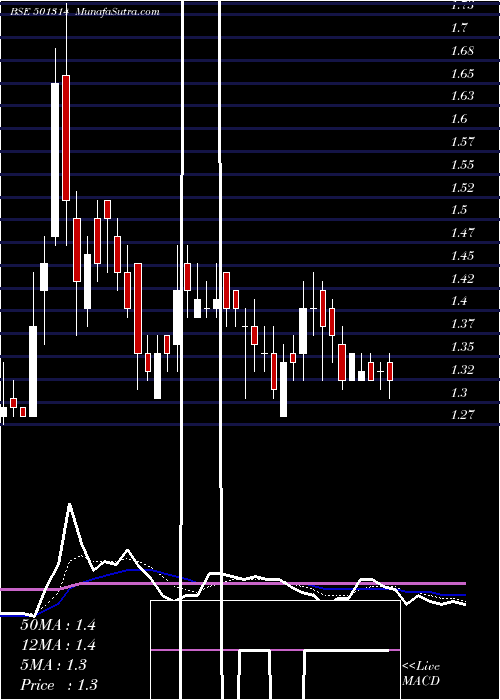Select the 1.37 price axis label
Image resolution: width=500 pixels, height=700 pixels.
pos(462,324)
